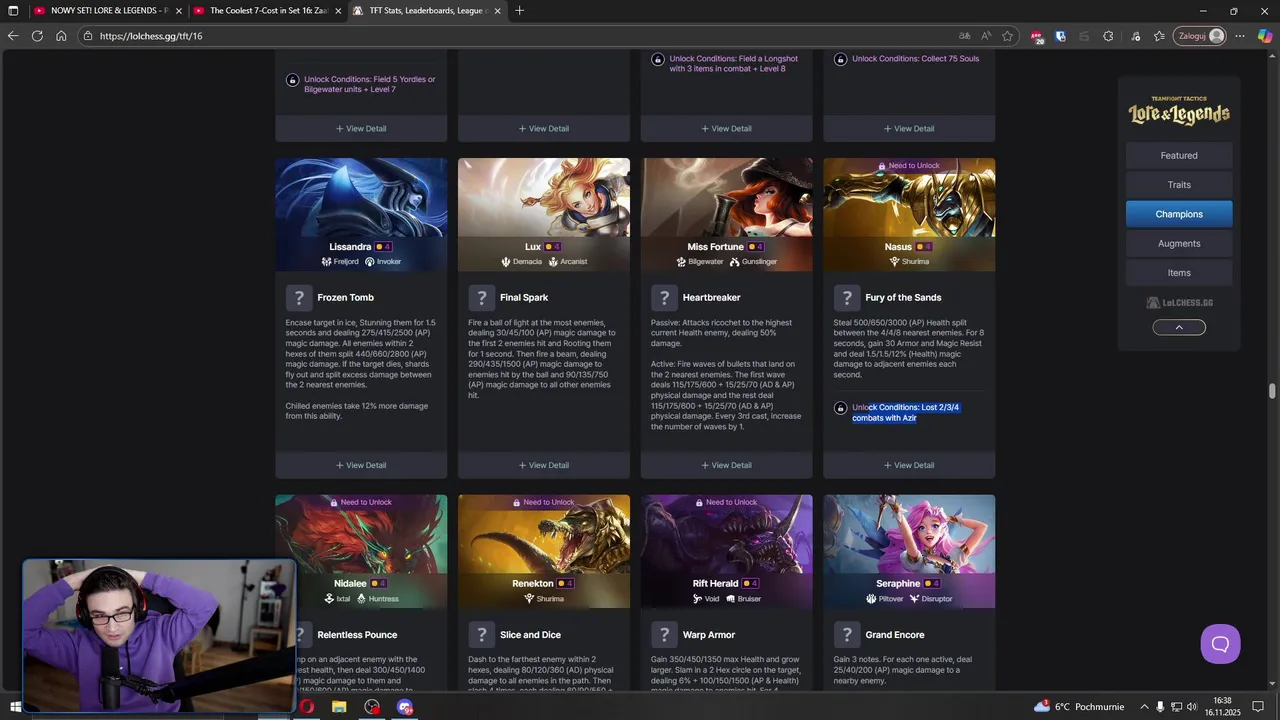Expand View Detail under Nasus

tap(909, 465)
